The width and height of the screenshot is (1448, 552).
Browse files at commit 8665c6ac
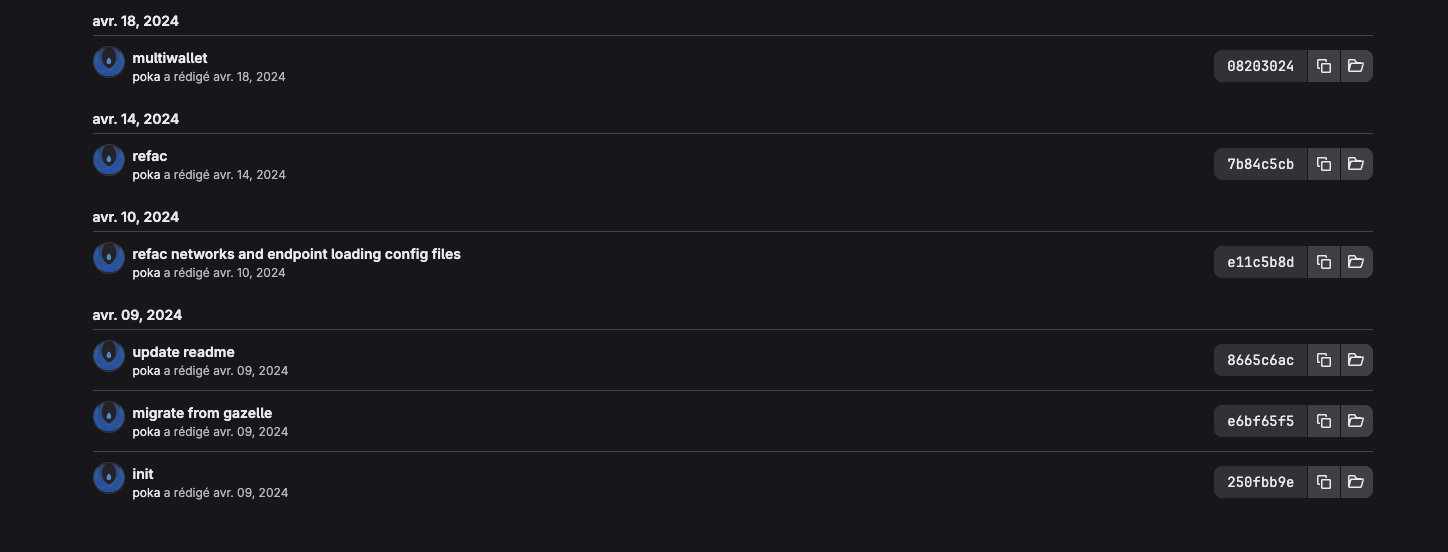(1356, 360)
